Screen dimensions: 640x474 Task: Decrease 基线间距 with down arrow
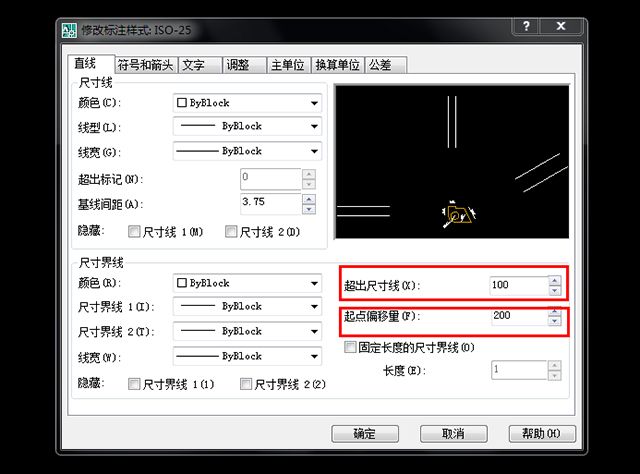tap(309, 209)
